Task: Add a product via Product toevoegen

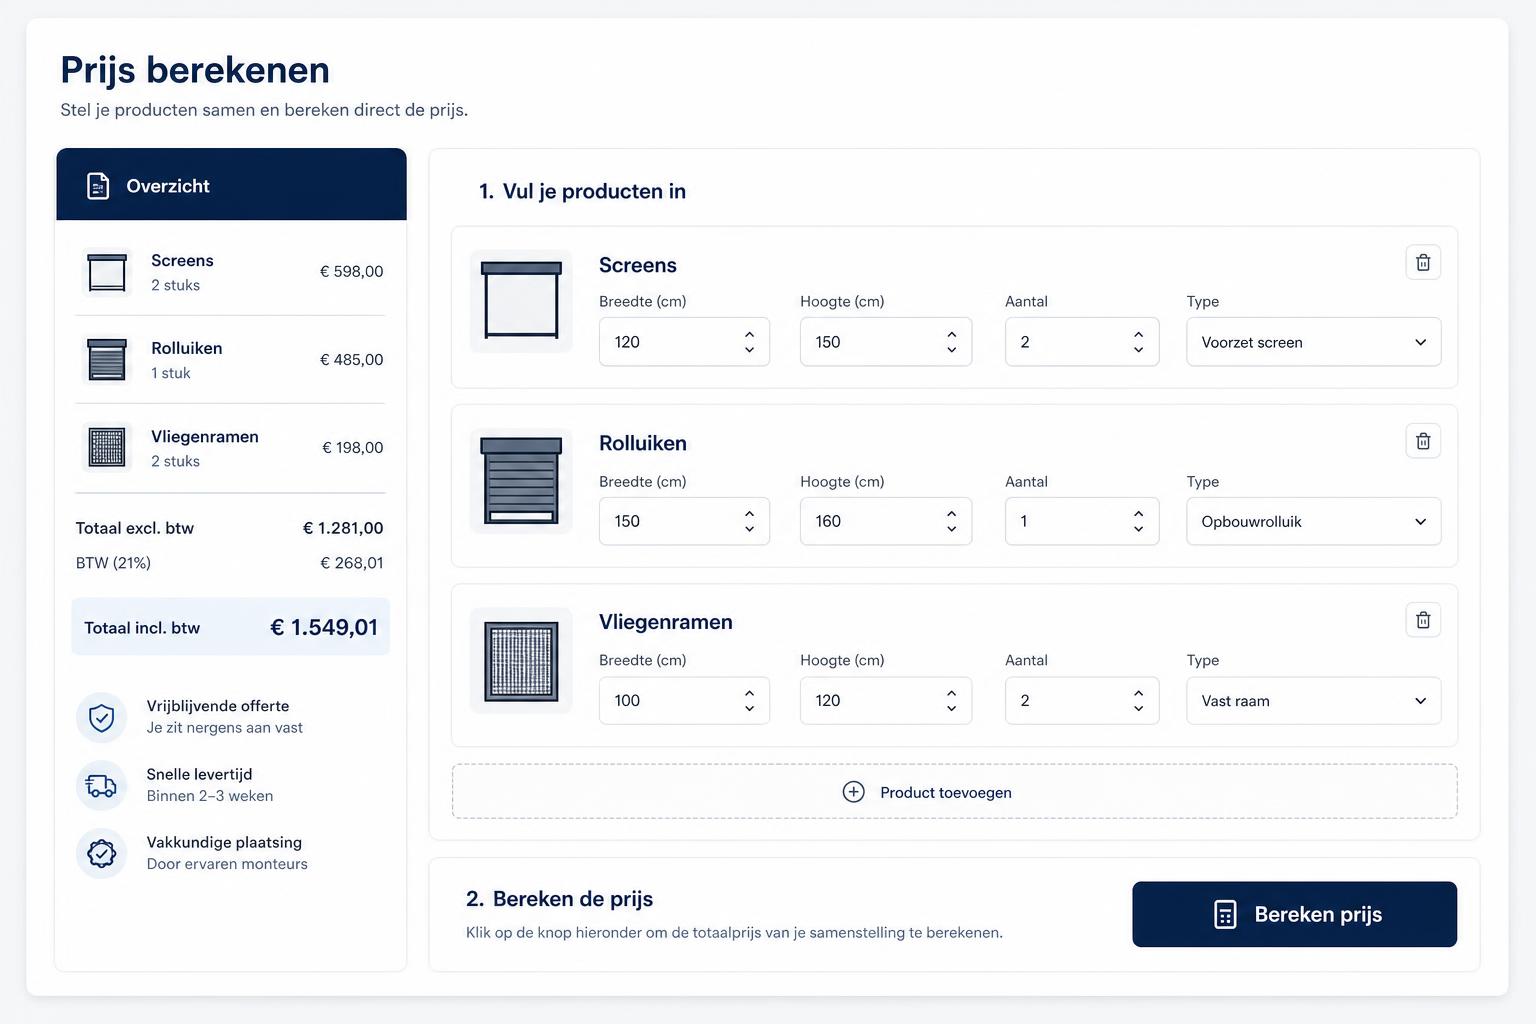Action: (954, 792)
